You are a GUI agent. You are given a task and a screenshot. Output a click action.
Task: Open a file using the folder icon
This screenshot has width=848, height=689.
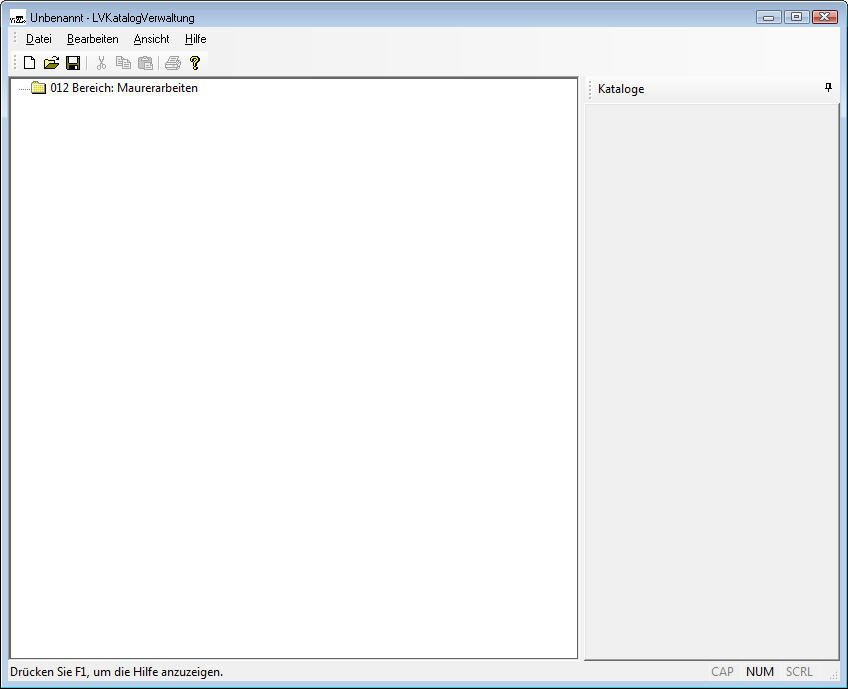coord(51,63)
